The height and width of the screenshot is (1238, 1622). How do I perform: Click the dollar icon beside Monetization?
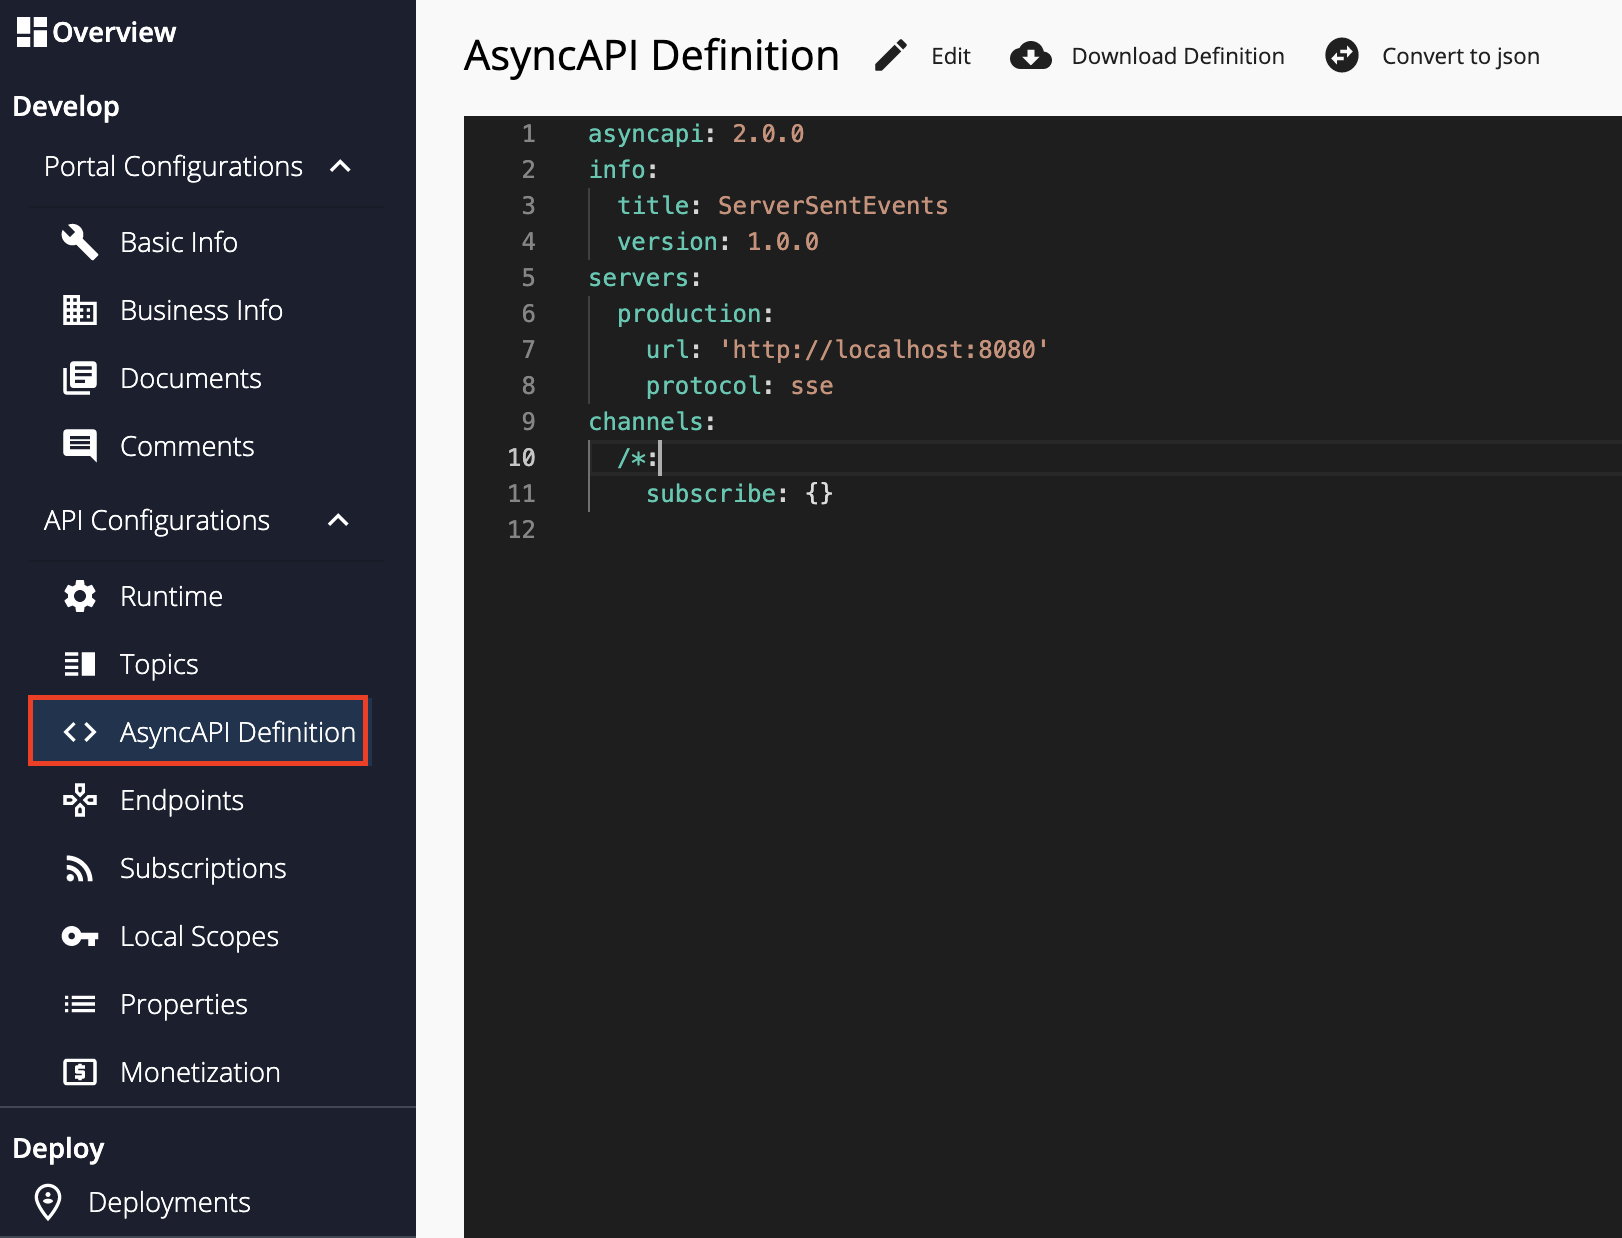coord(80,1072)
